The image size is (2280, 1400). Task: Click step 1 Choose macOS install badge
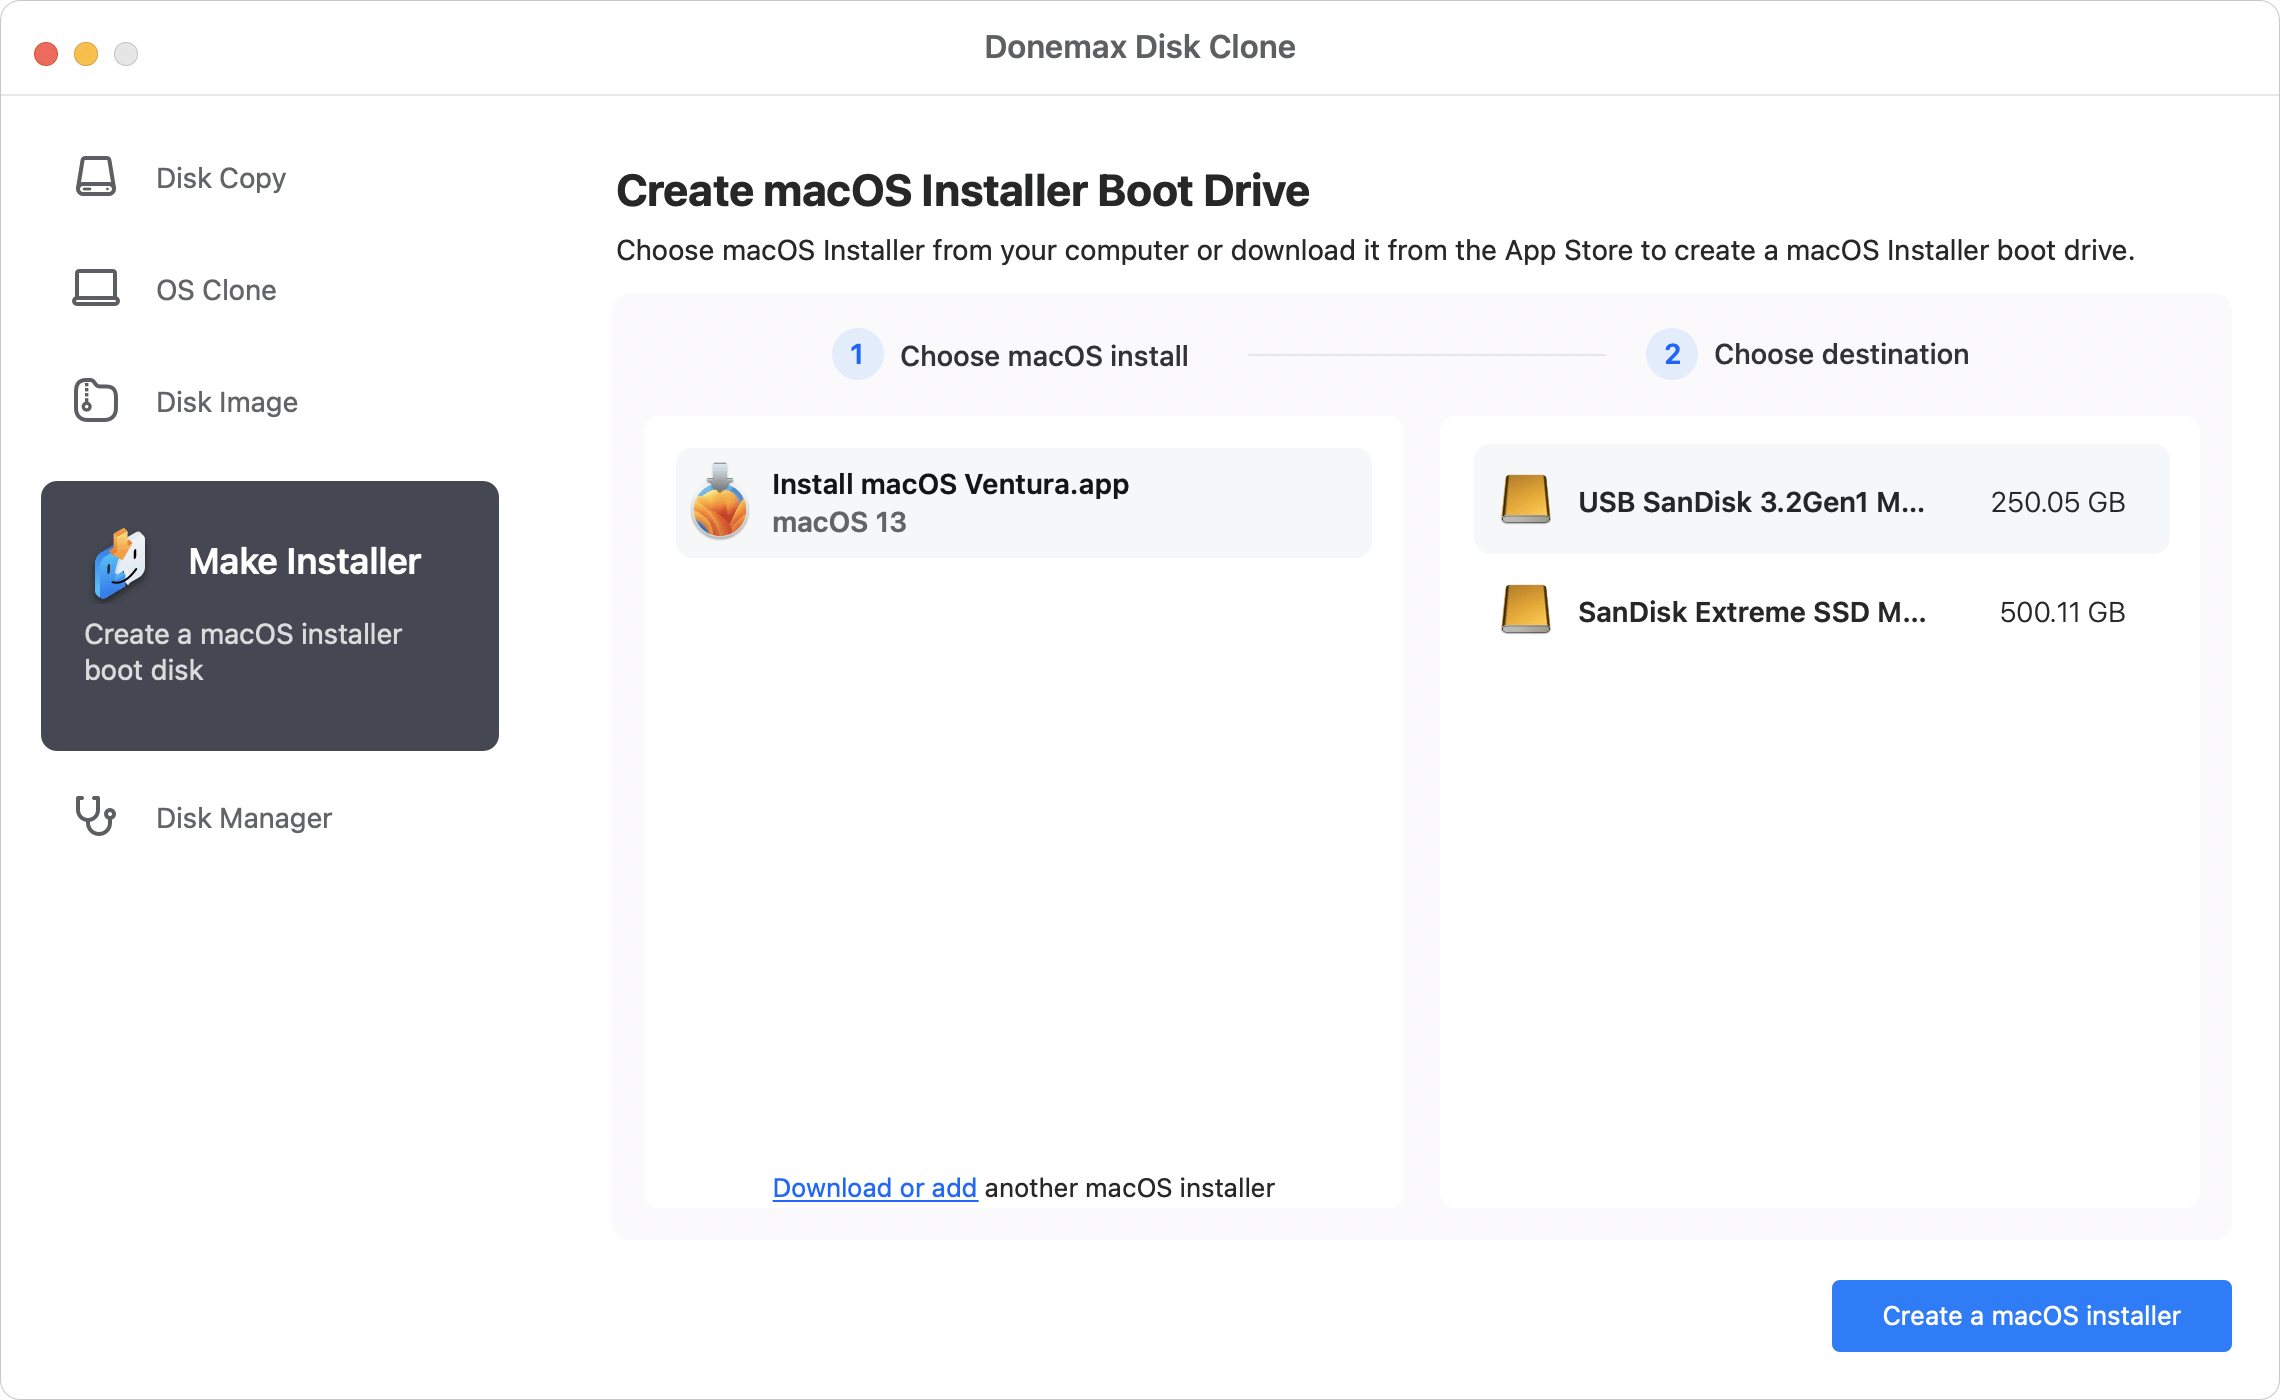[x=857, y=354]
